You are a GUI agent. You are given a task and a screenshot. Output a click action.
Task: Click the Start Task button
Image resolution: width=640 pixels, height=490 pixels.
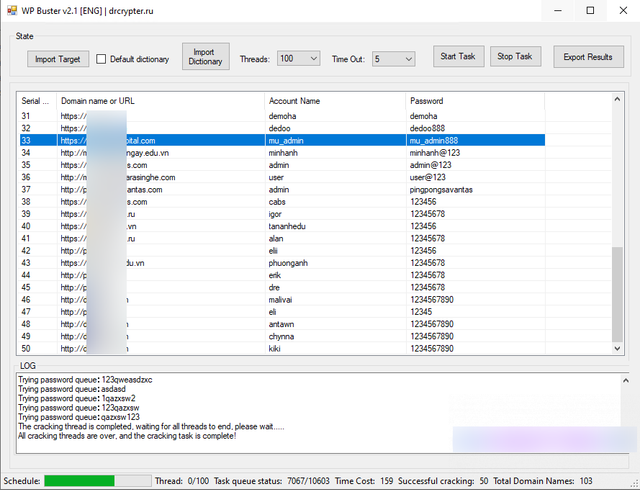(458, 57)
